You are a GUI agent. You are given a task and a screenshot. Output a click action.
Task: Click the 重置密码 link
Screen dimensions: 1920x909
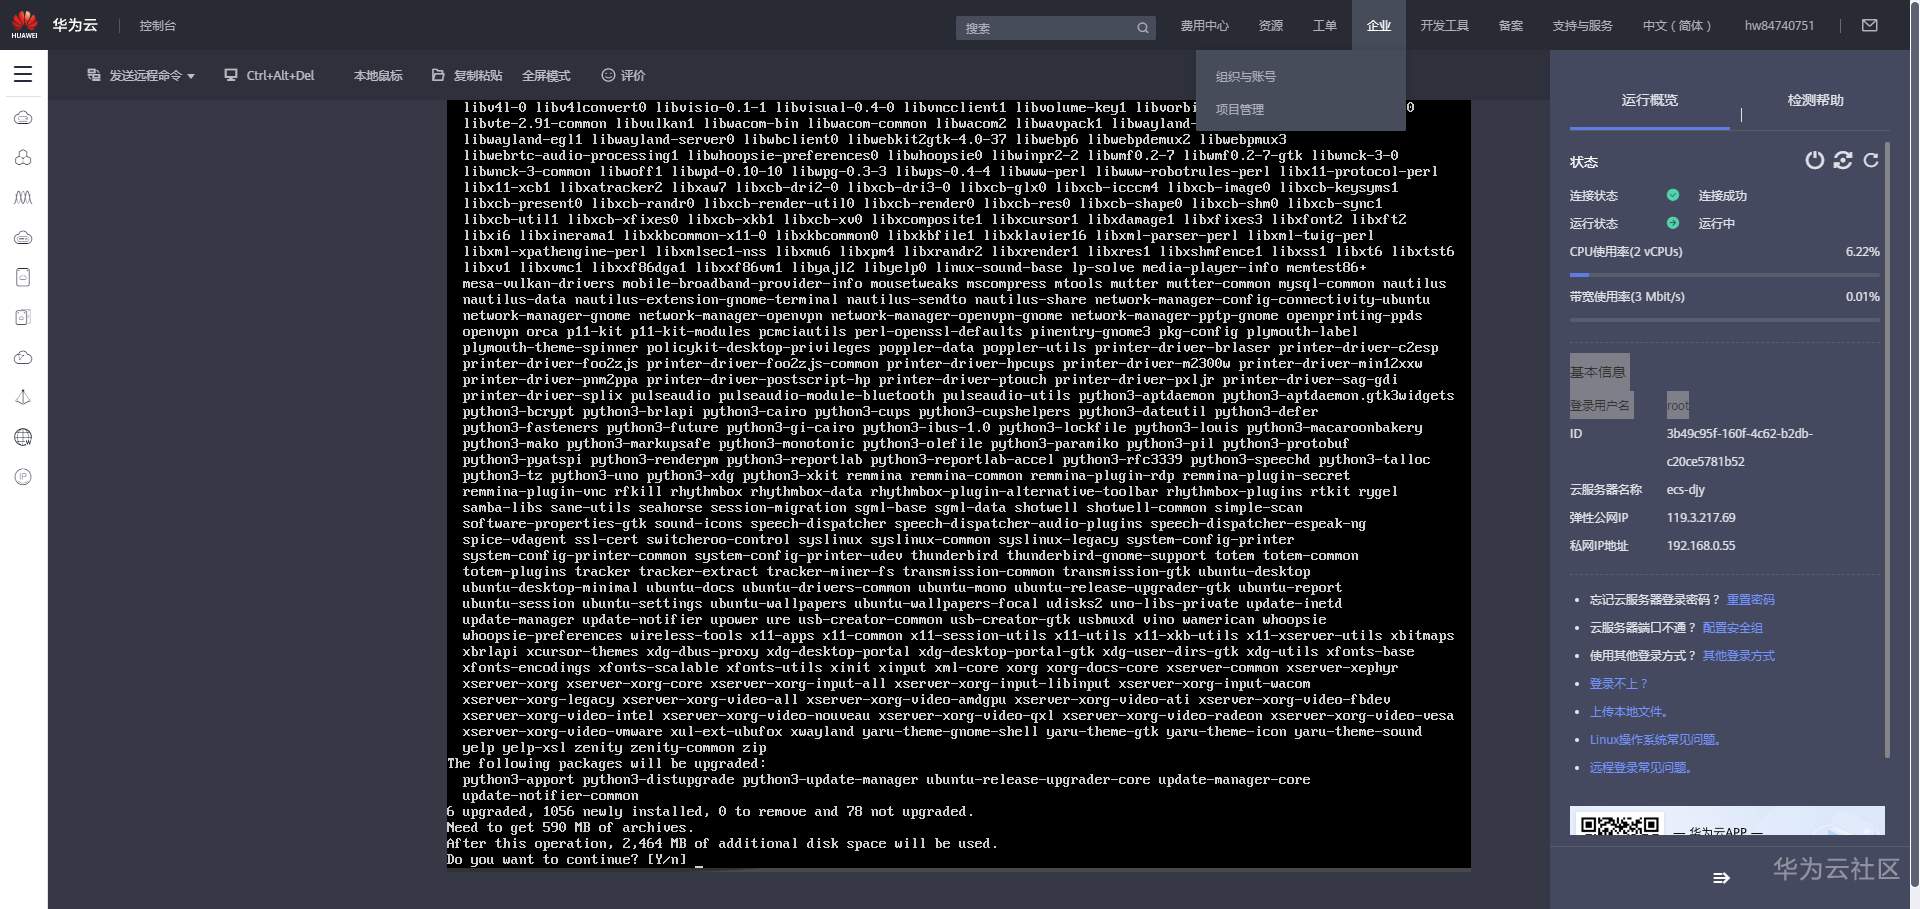(1750, 600)
